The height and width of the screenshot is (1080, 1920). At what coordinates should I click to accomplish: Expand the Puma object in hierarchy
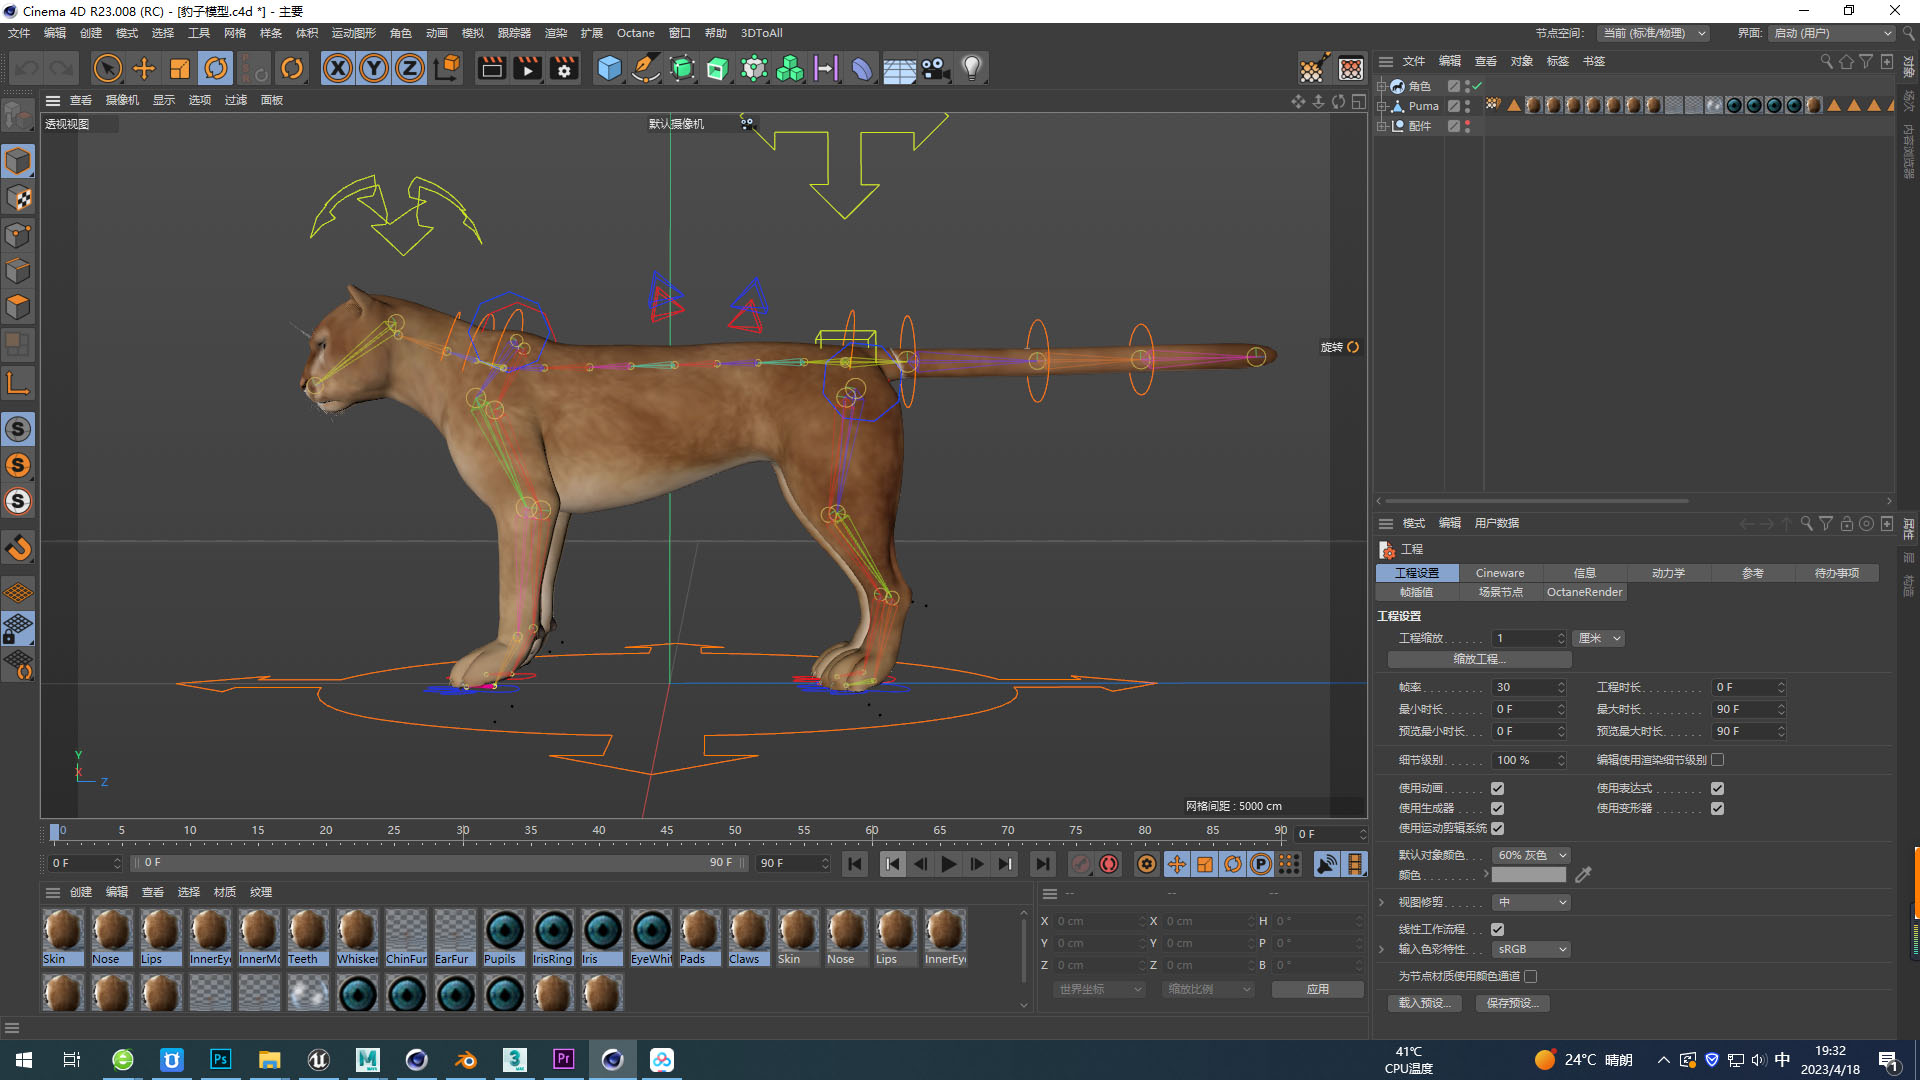tap(1382, 106)
